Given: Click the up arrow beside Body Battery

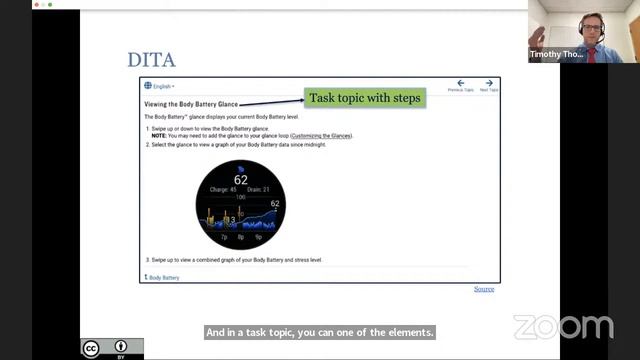Looking at the screenshot, I should click(146, 277).
